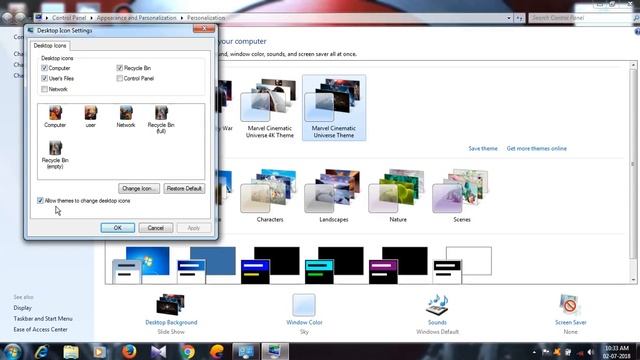The width and height of the screenshot is (640, 360).
Task: Click the volume icon in the system tray
Action: coord(590,352)
